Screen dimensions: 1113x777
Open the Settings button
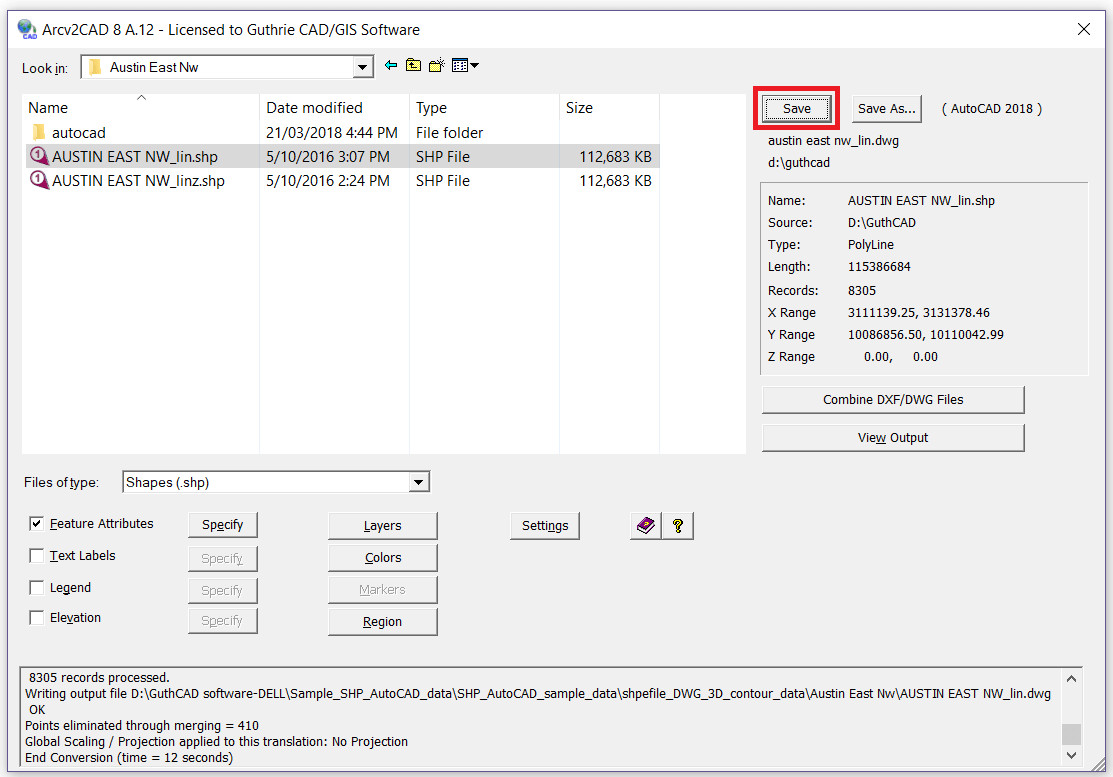point(545,526)
